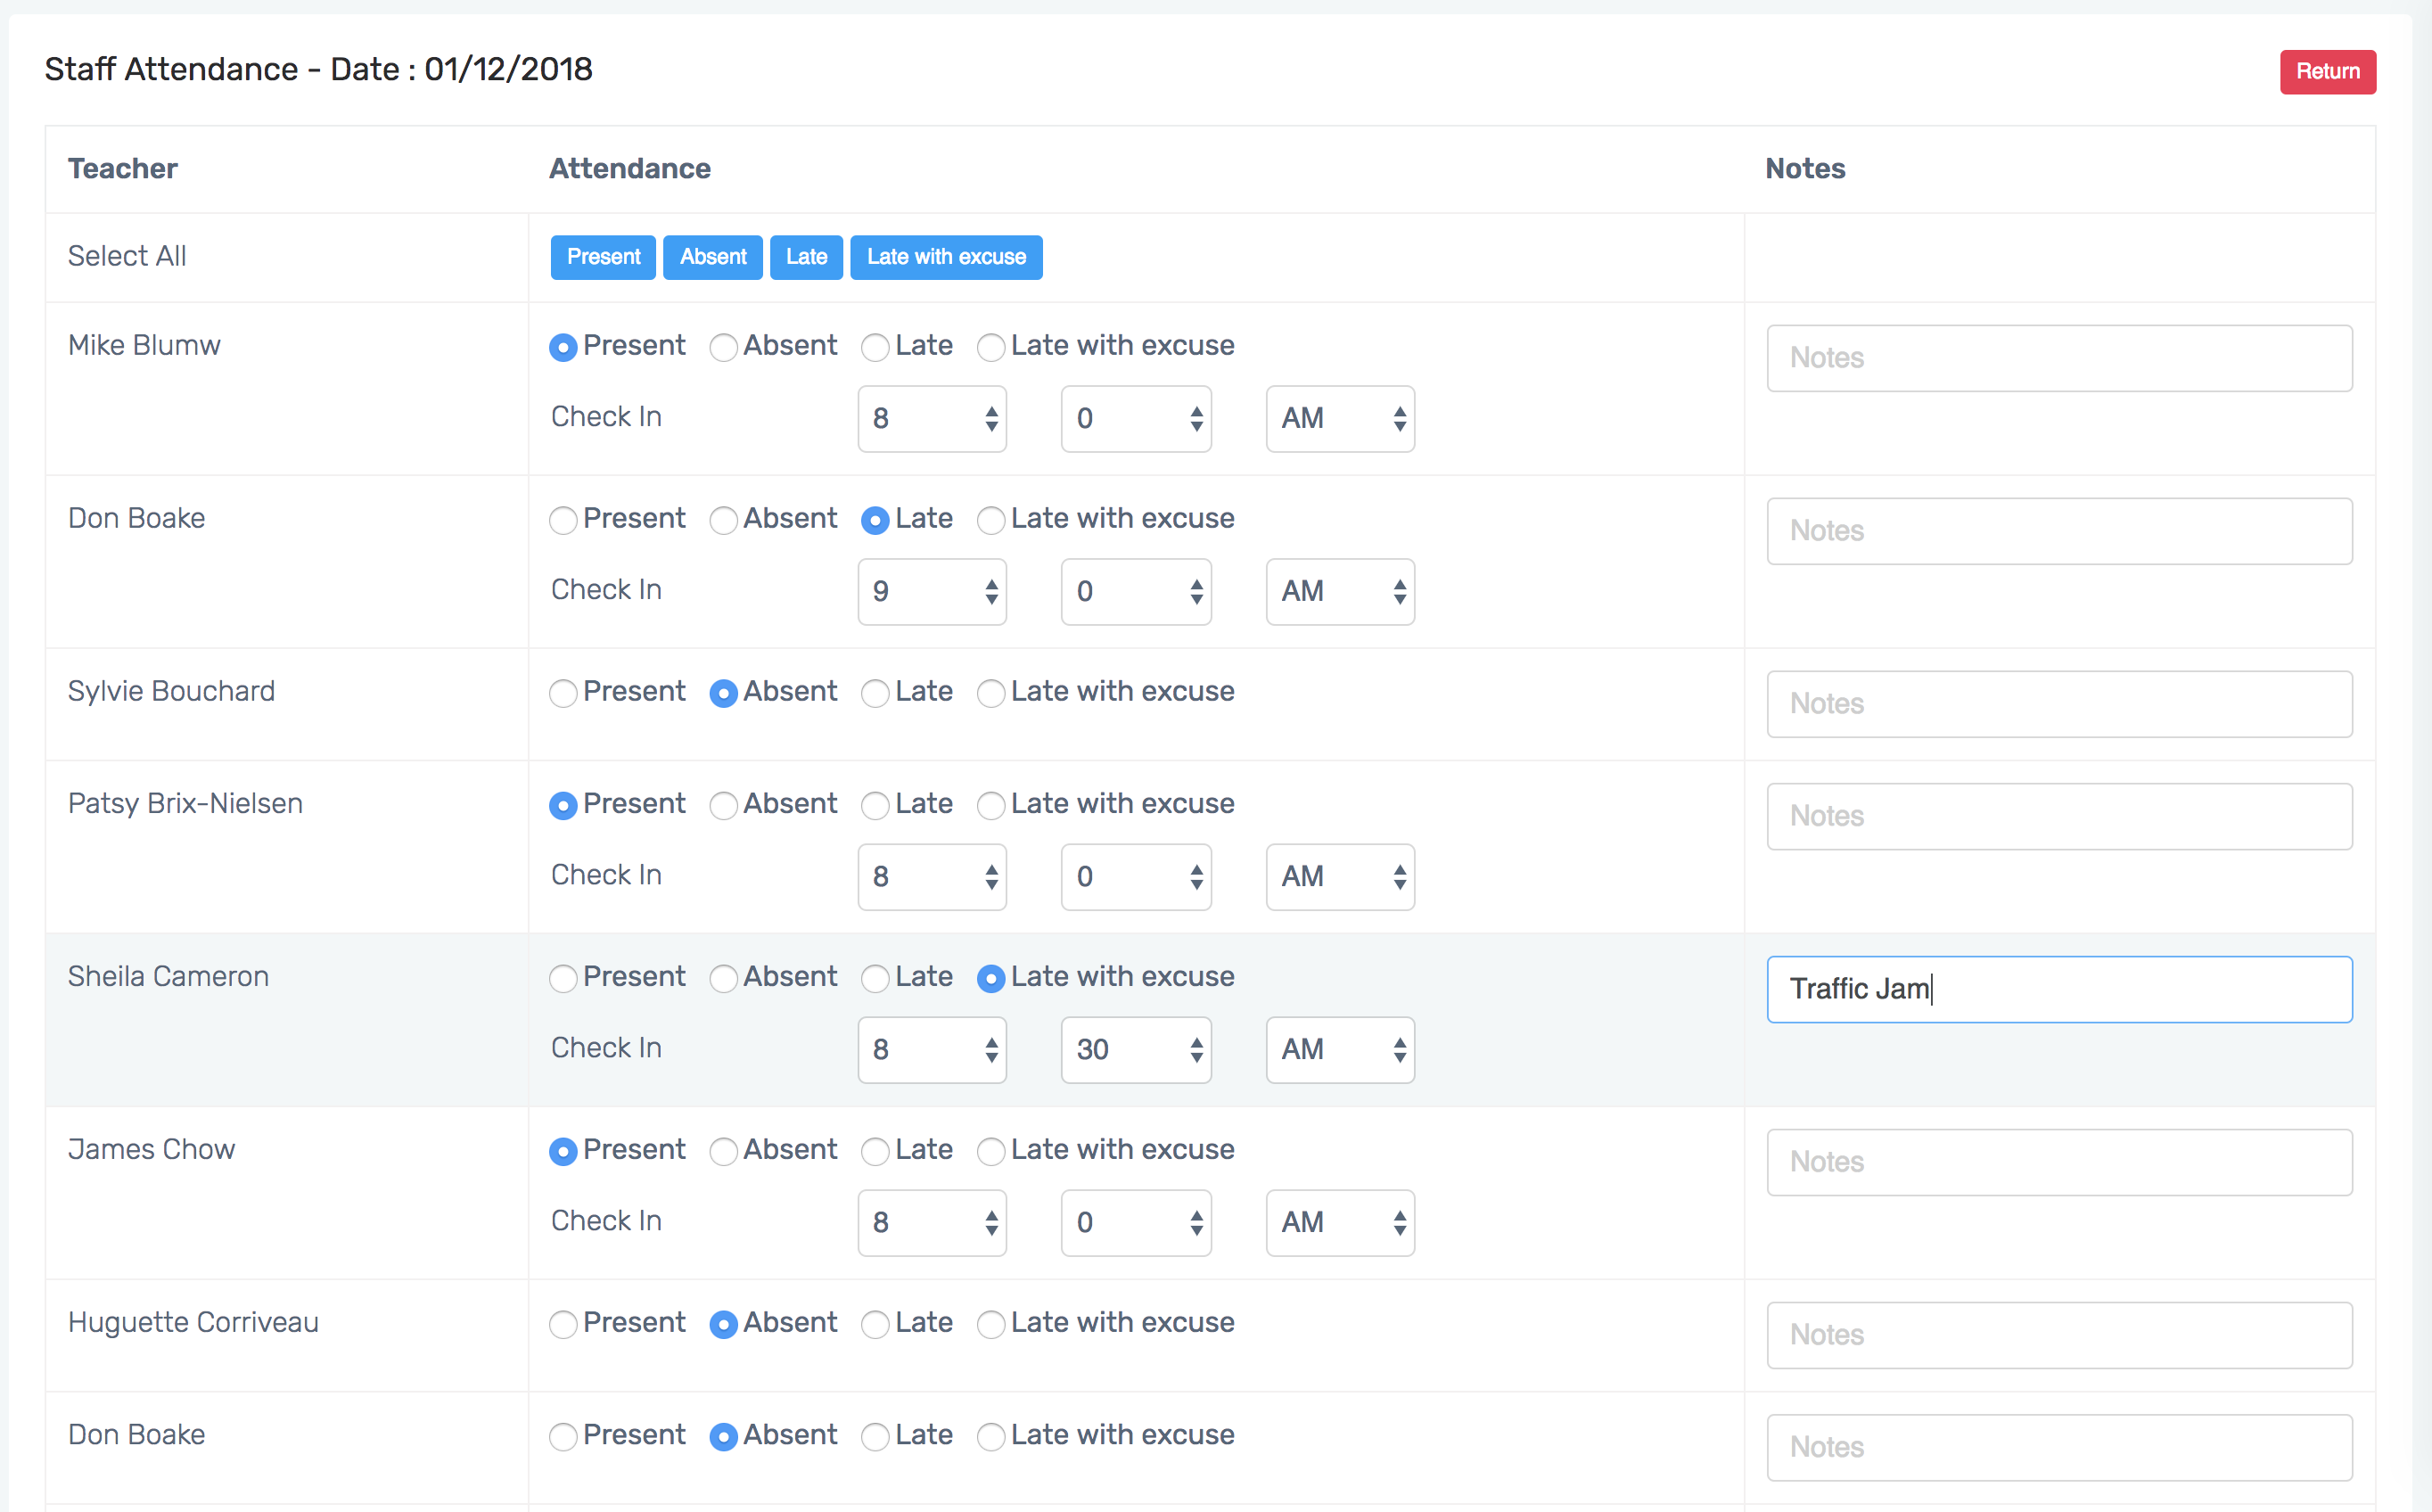Apply Late with excuse to all
Viewport: 2432px width, 1512px height.
[945, 257]
